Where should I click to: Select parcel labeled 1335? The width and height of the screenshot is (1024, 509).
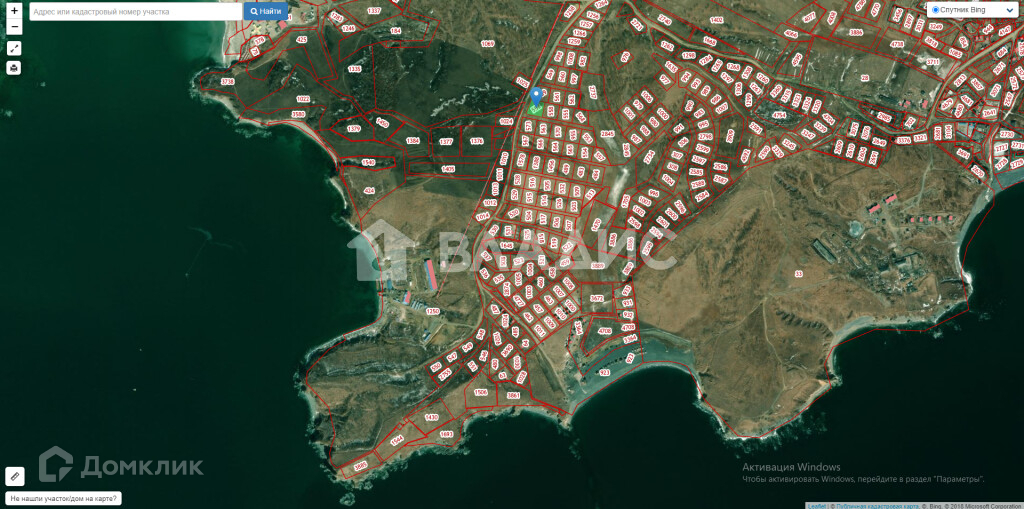[x=355, y=69]
